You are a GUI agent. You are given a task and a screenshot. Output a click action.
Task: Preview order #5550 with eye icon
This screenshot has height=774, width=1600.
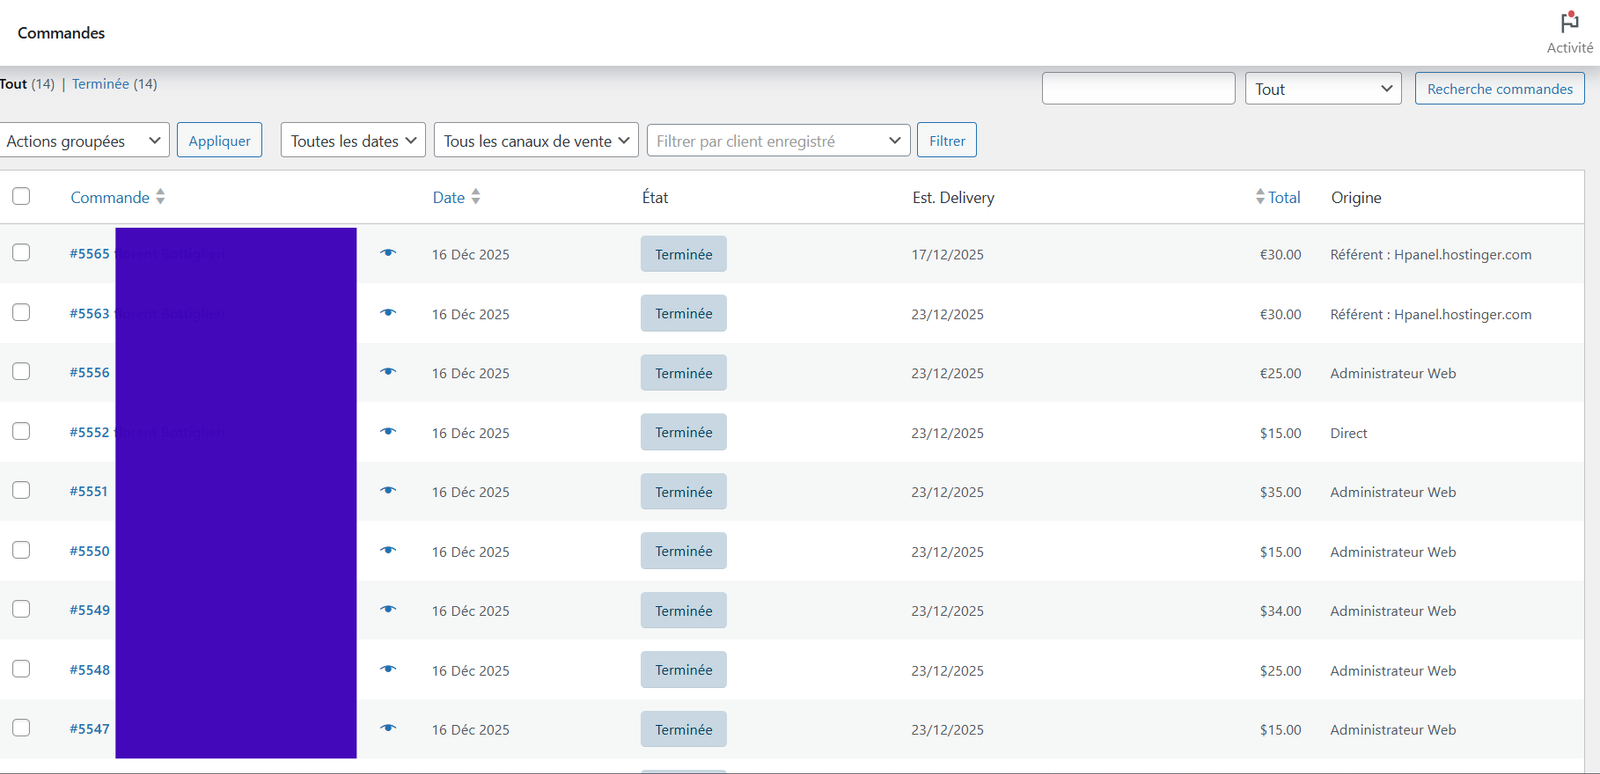(x=388, y=551)
